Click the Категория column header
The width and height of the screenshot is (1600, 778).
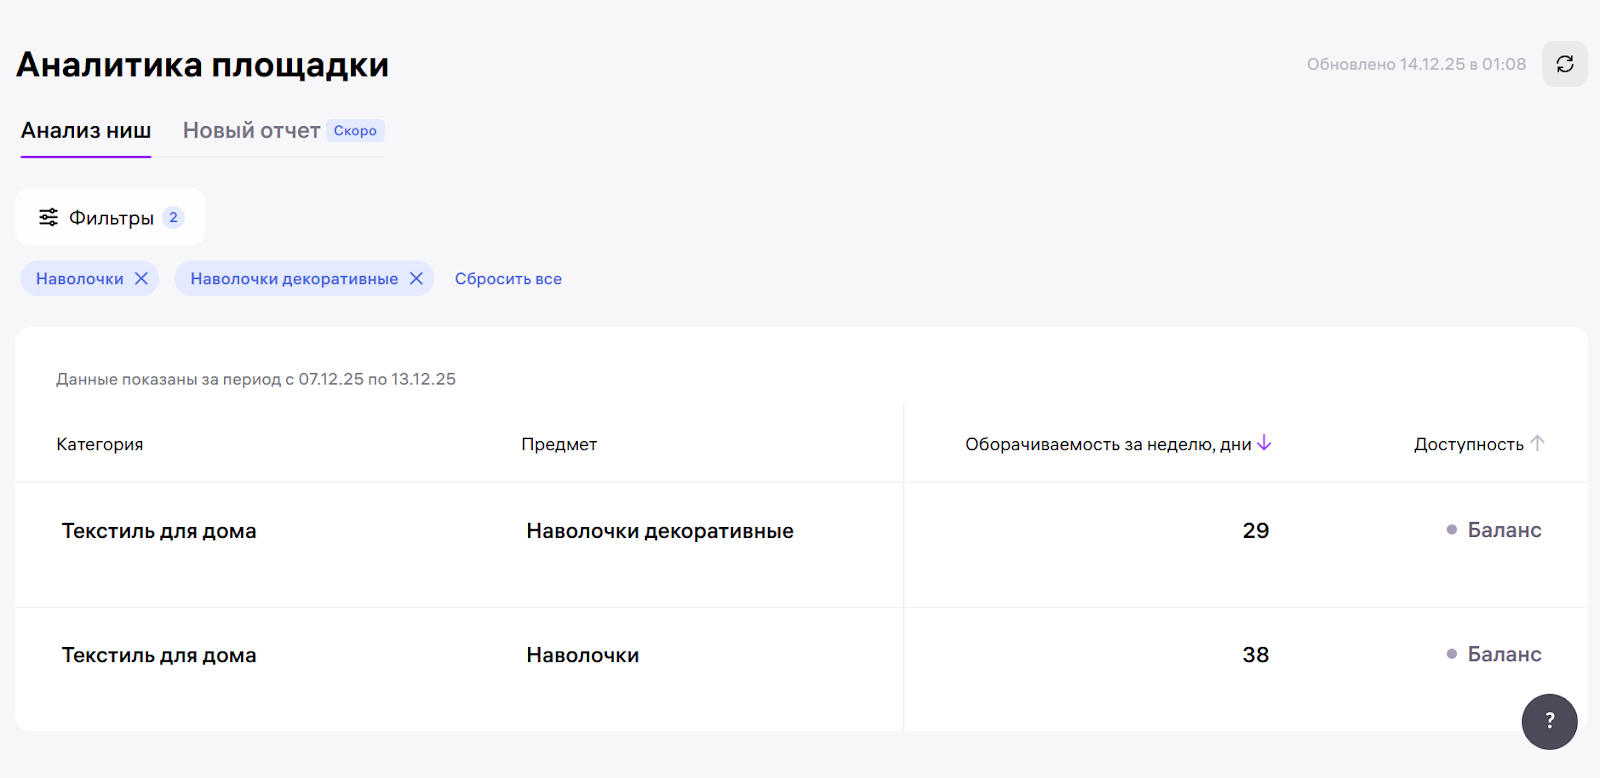pos(100,444)
